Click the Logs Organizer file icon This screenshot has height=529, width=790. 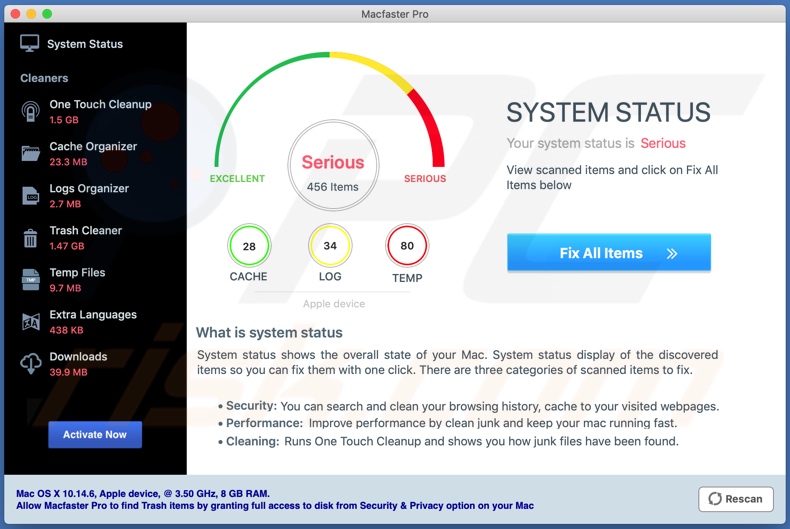(30, 195)
